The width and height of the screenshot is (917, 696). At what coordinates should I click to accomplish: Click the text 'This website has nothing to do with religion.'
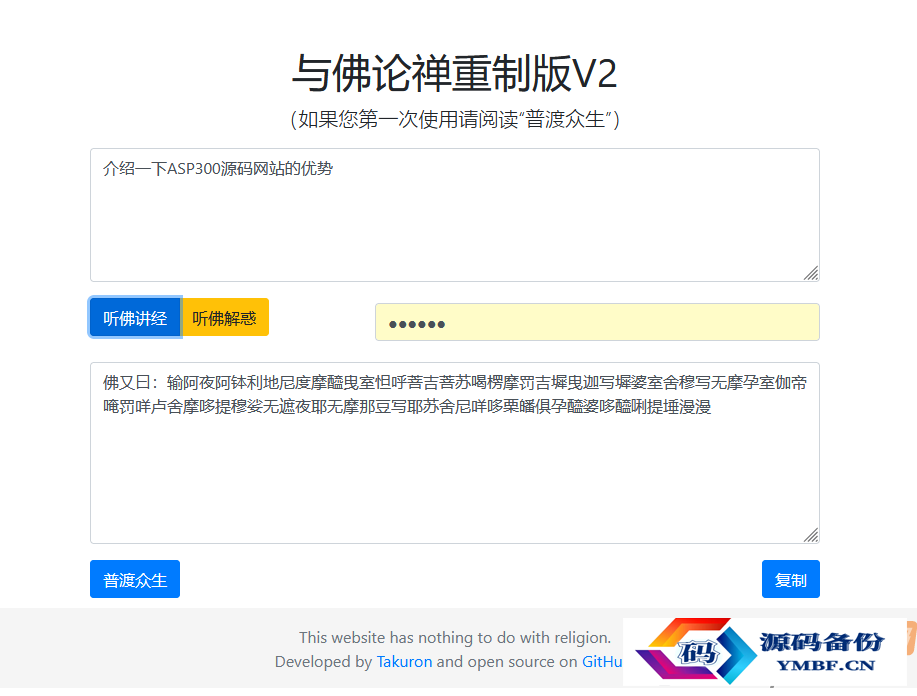tap(455, 638)
